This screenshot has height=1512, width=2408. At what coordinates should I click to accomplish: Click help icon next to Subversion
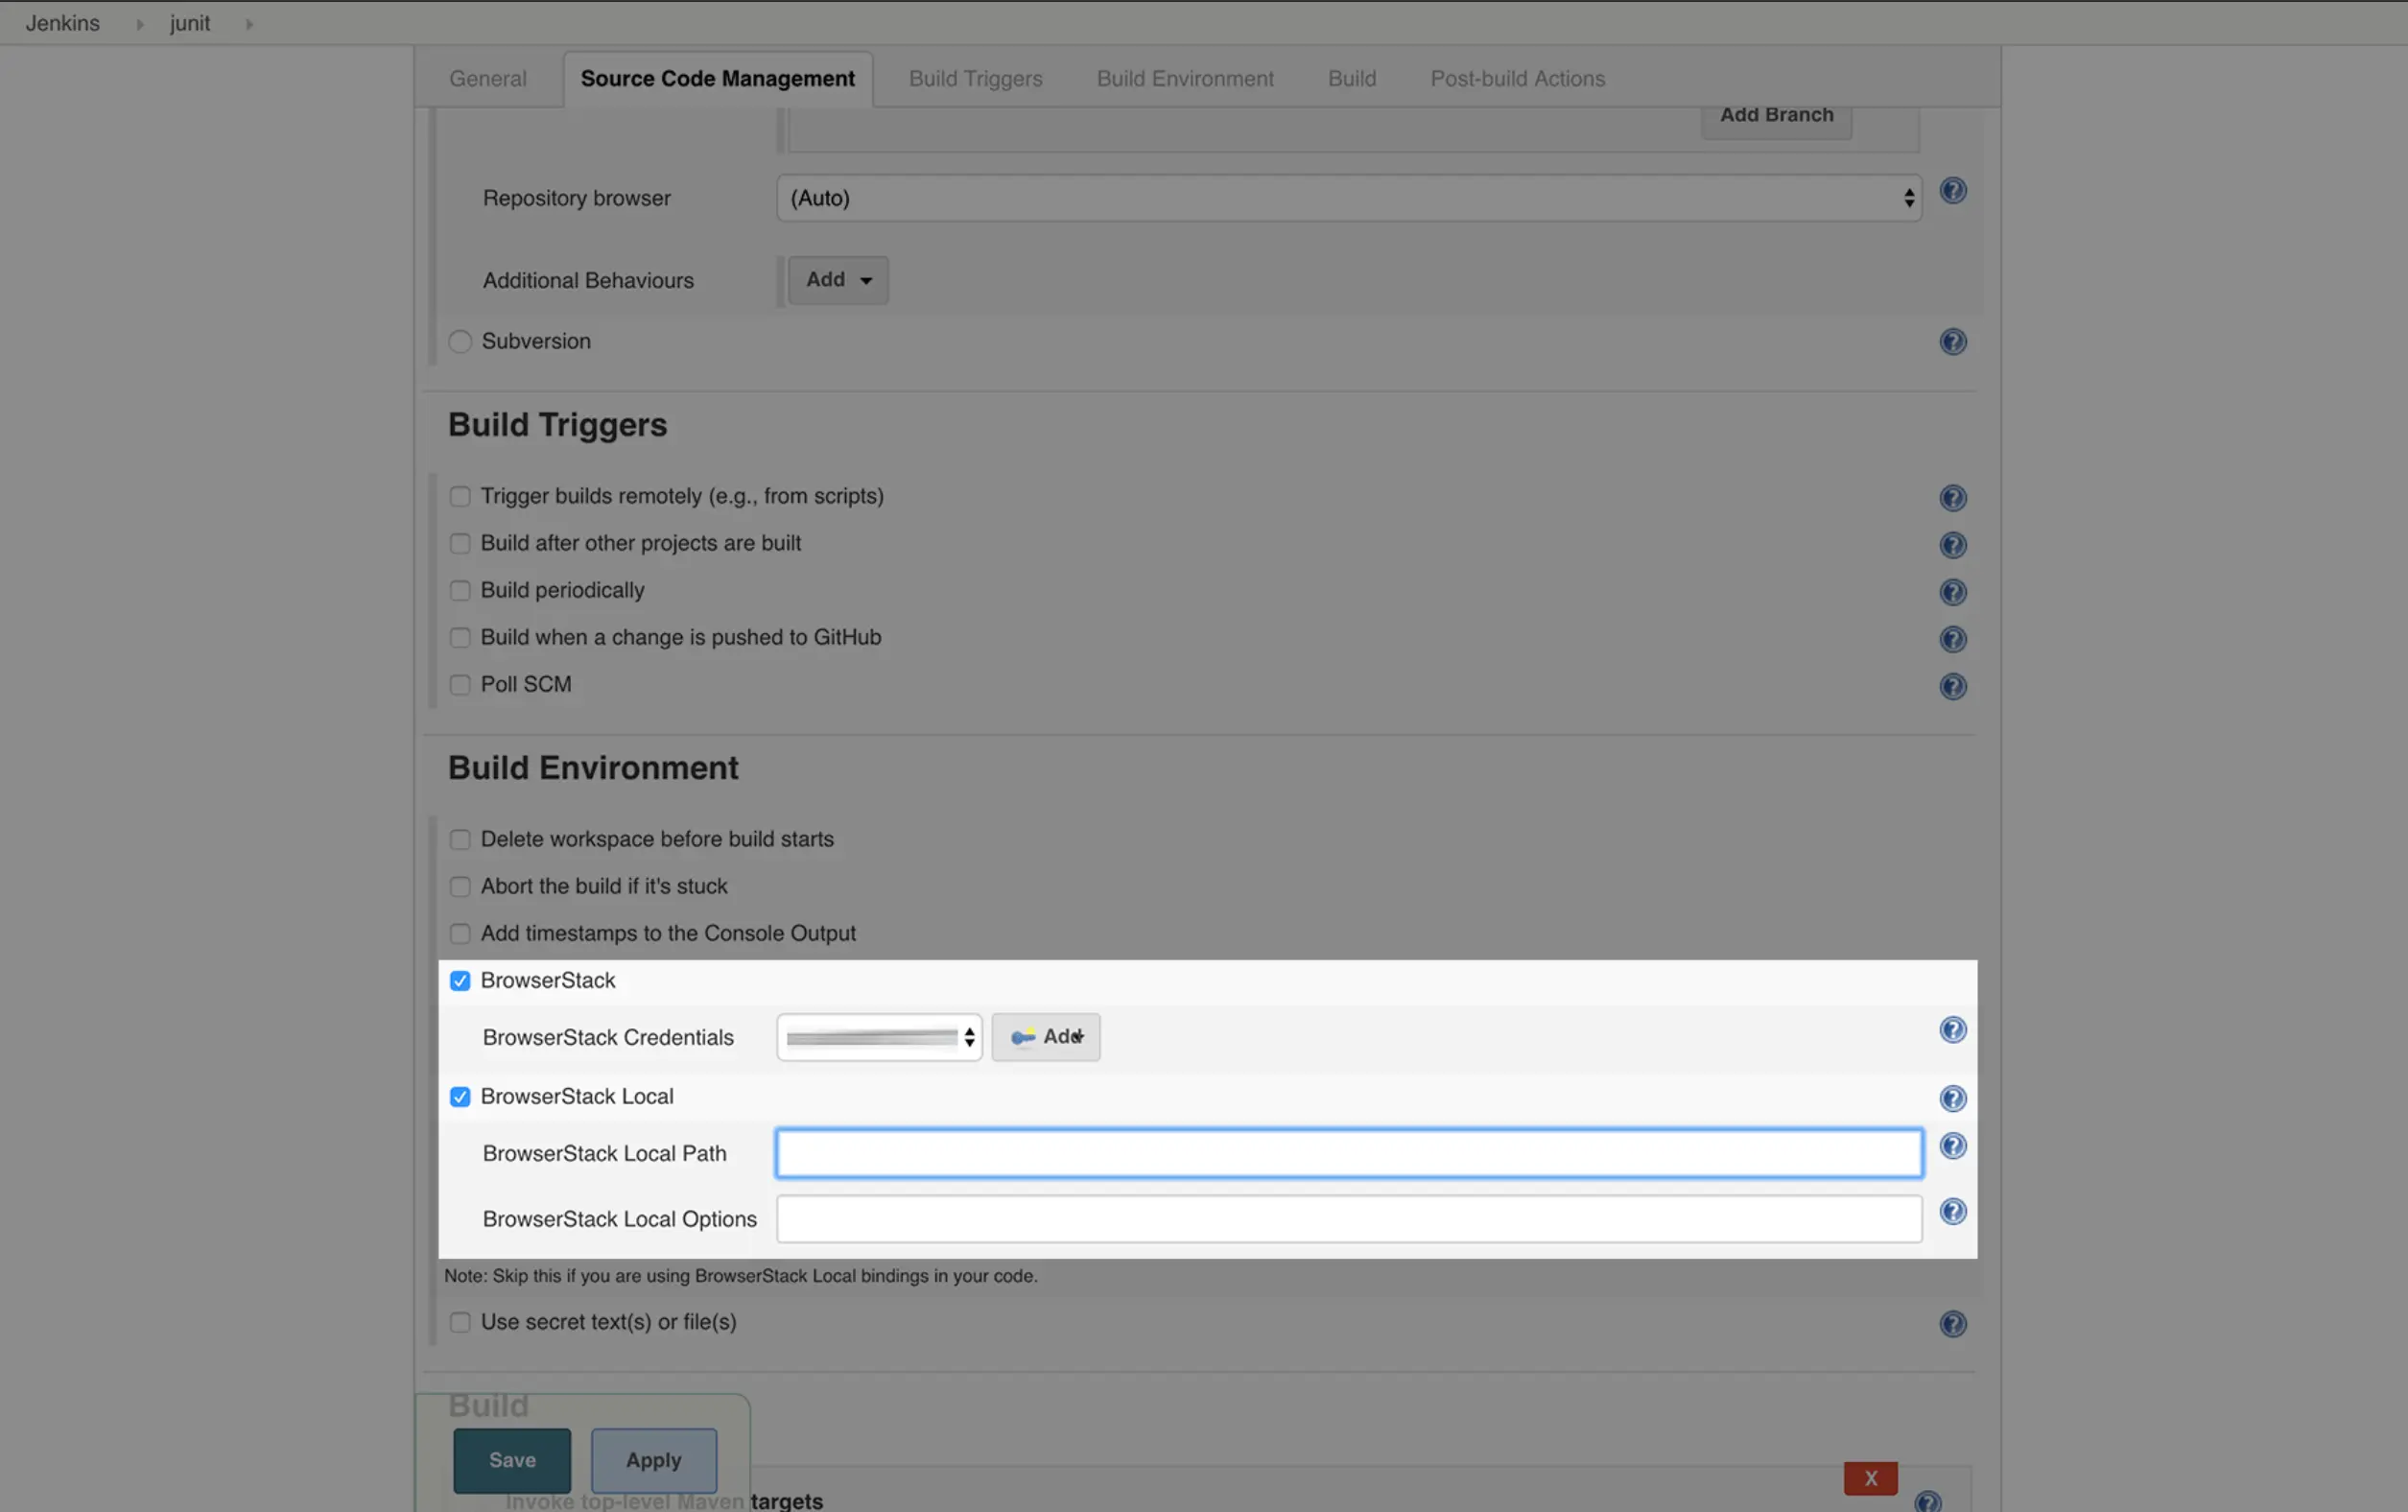click(1952, 342)
